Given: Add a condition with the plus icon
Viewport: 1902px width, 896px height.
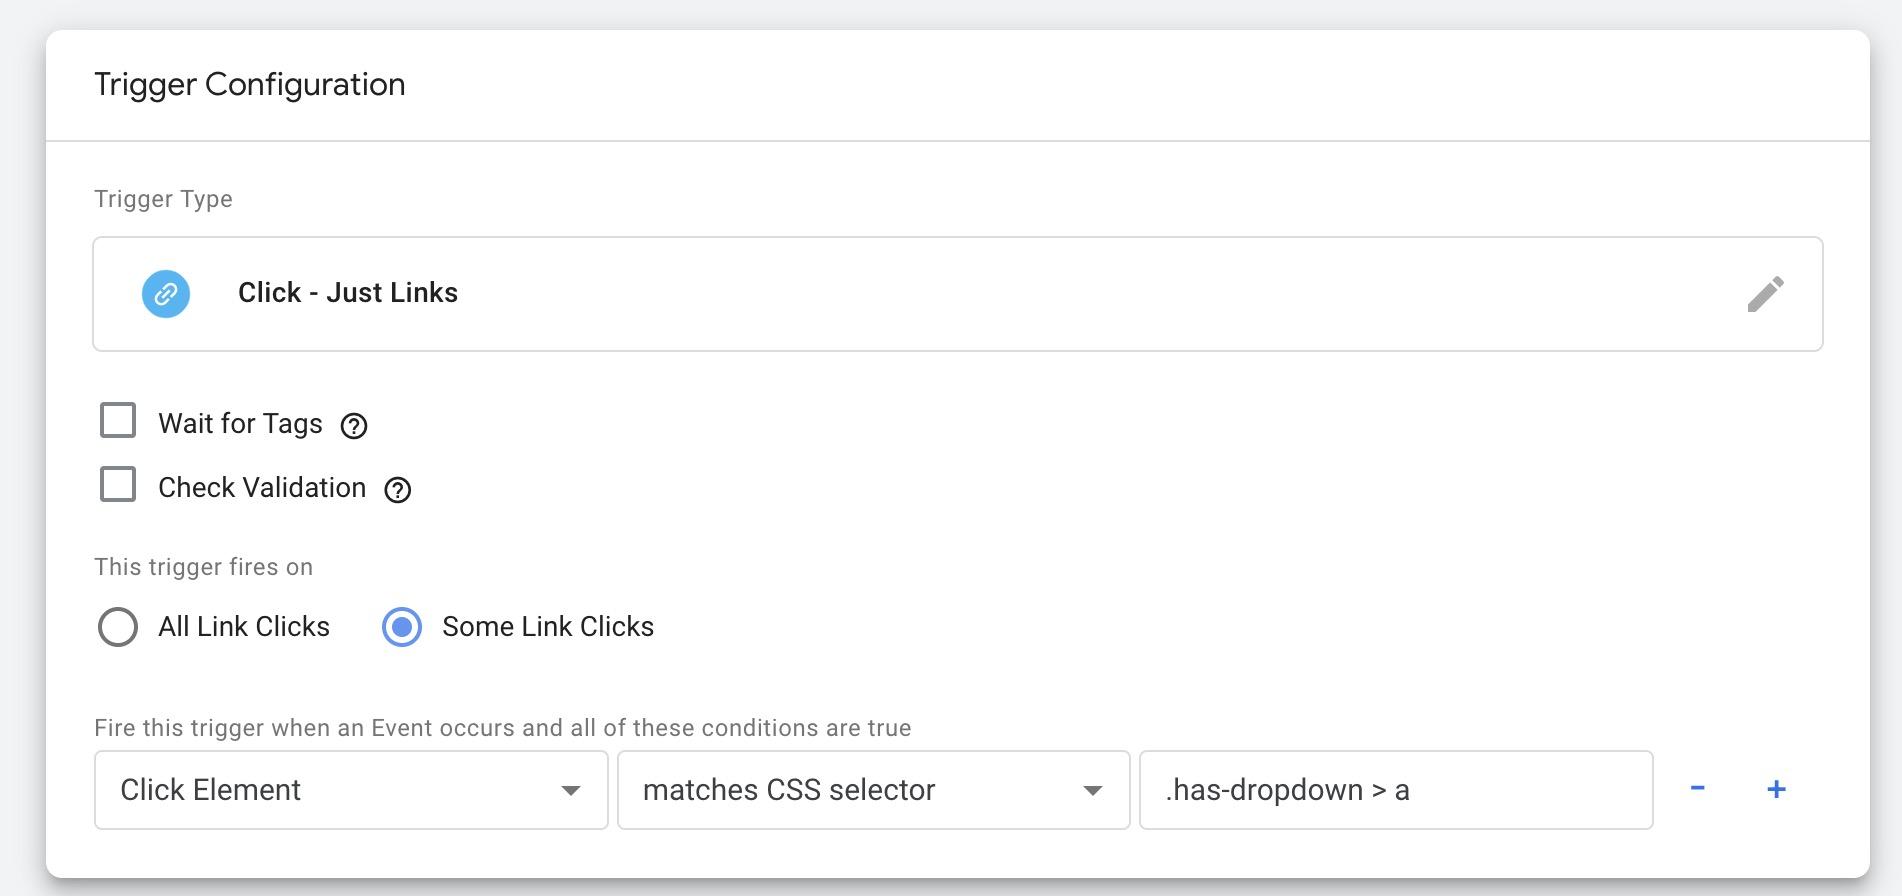Looking at the screenshot, I should [1776, 789].
